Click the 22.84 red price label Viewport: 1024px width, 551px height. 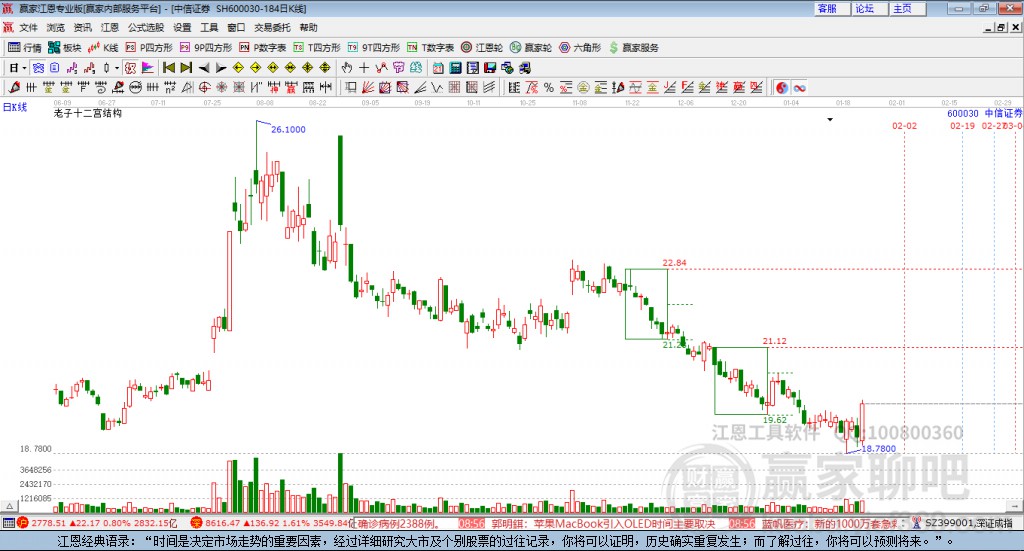pyautogui.click(x=675, y=263)
